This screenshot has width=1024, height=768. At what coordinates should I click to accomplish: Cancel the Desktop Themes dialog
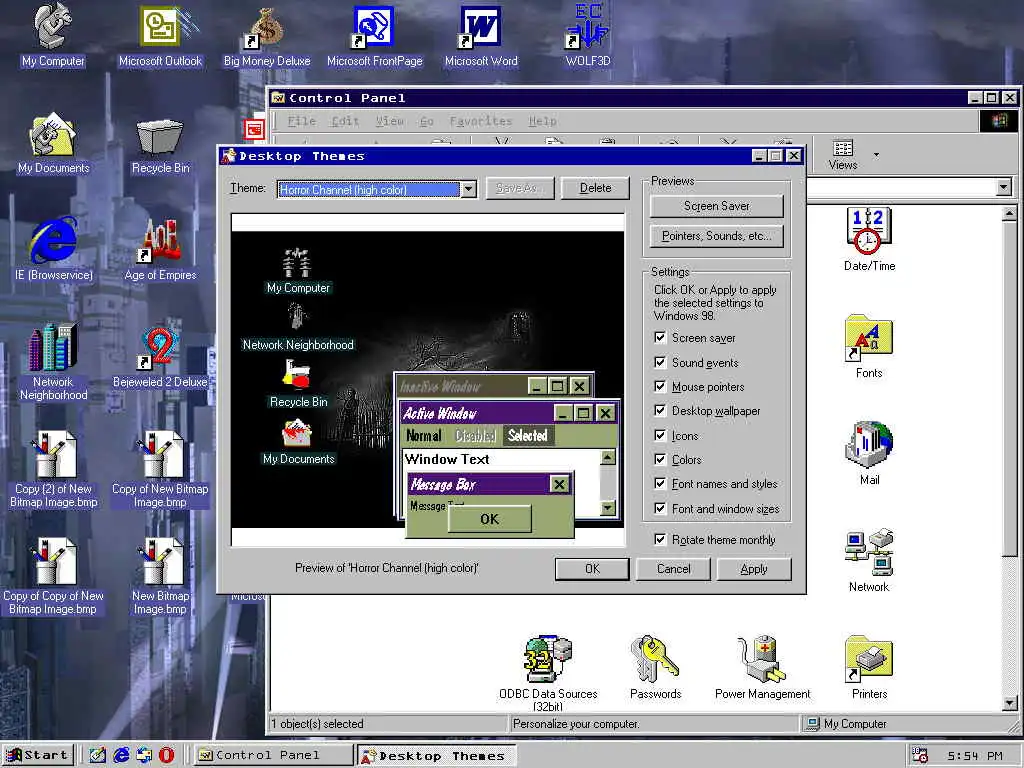pyautogui.click(x=673, y=569)
